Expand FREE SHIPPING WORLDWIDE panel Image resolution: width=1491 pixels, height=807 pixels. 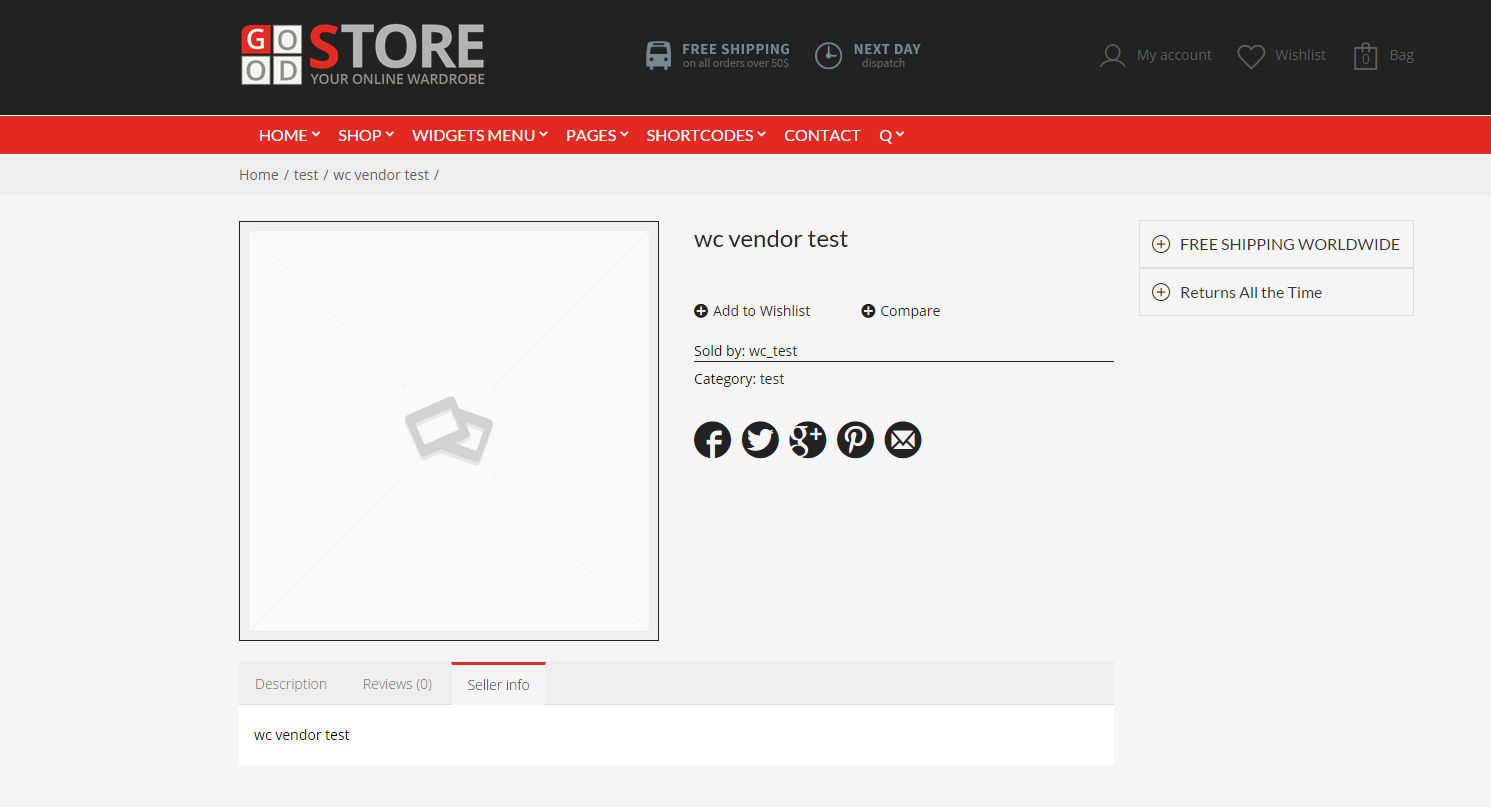pos(1276,244)
